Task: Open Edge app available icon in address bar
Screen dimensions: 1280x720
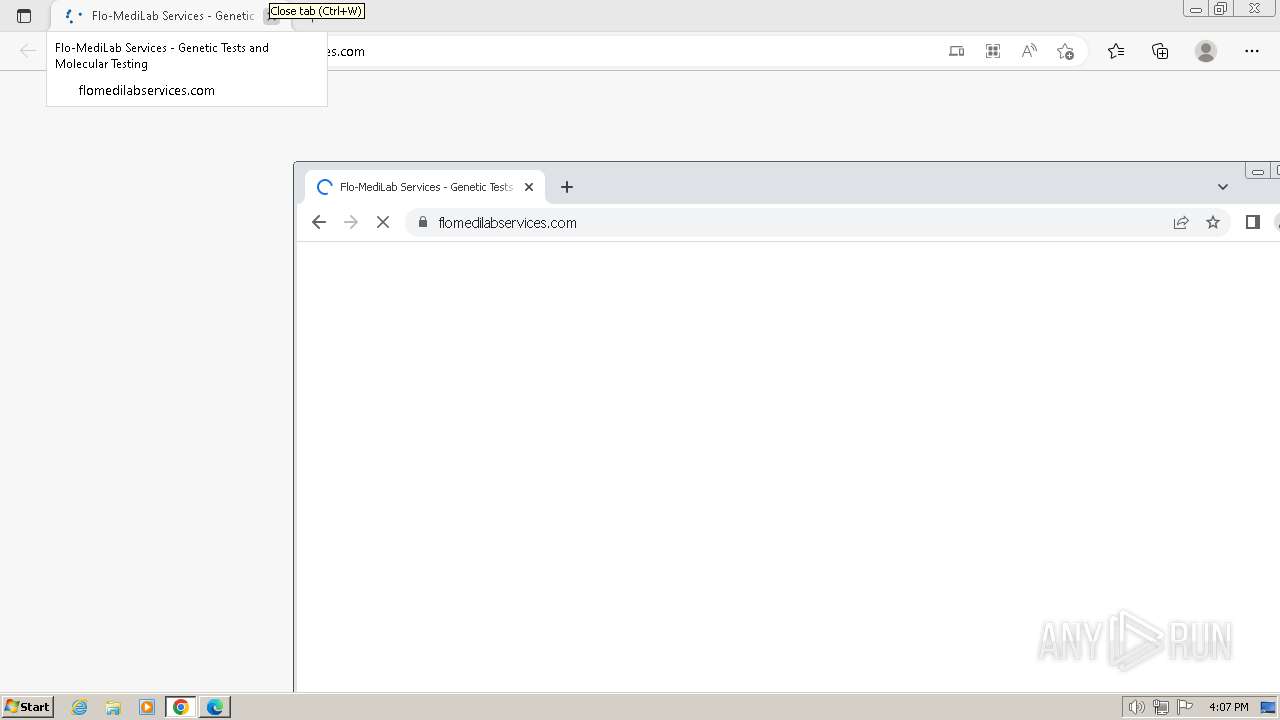Action: [956, 51]
